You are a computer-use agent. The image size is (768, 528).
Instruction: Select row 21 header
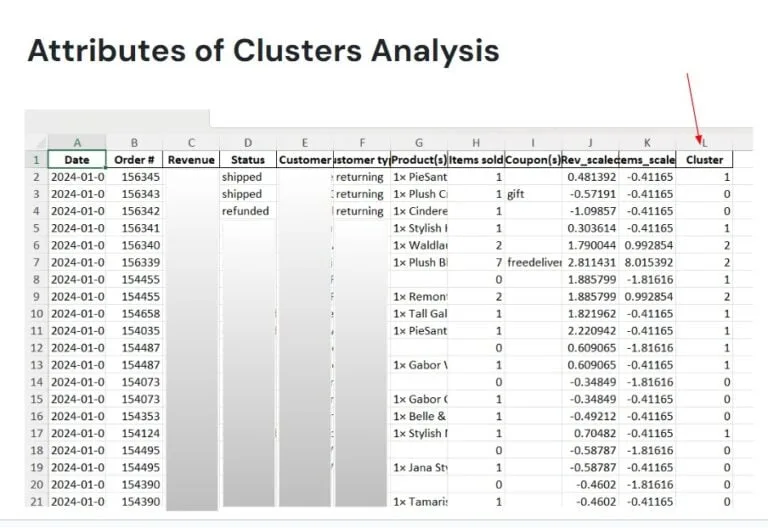pyautogui.click(x=37, y=502)
